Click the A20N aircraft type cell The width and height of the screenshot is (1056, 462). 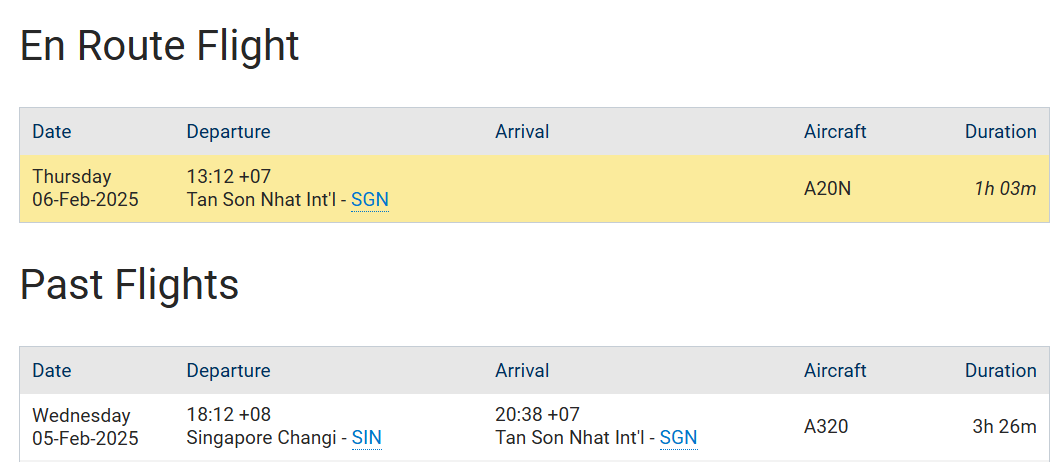pos(827,189)
